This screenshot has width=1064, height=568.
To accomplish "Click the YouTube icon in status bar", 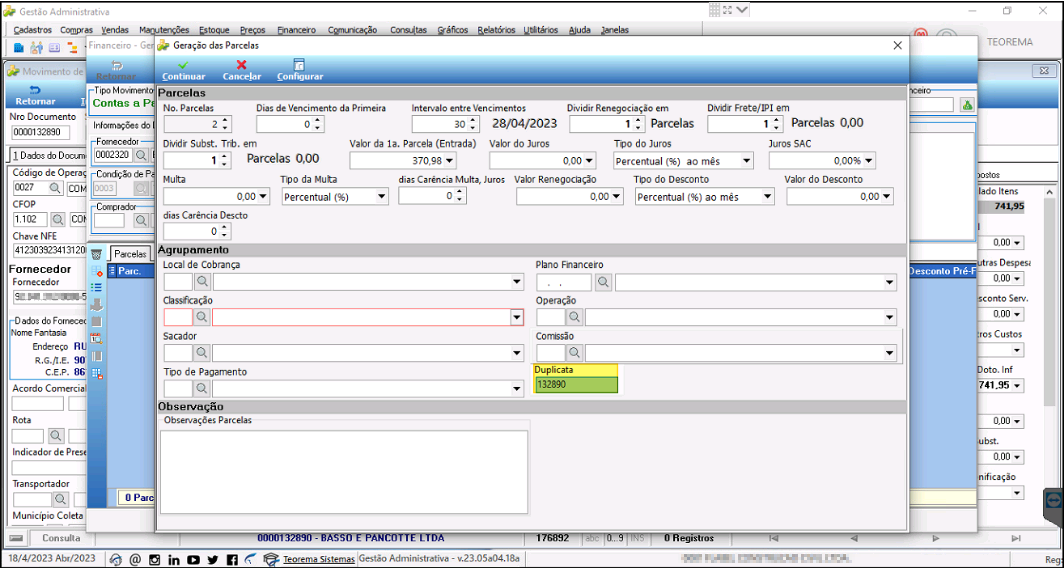I will coord(193,560).
